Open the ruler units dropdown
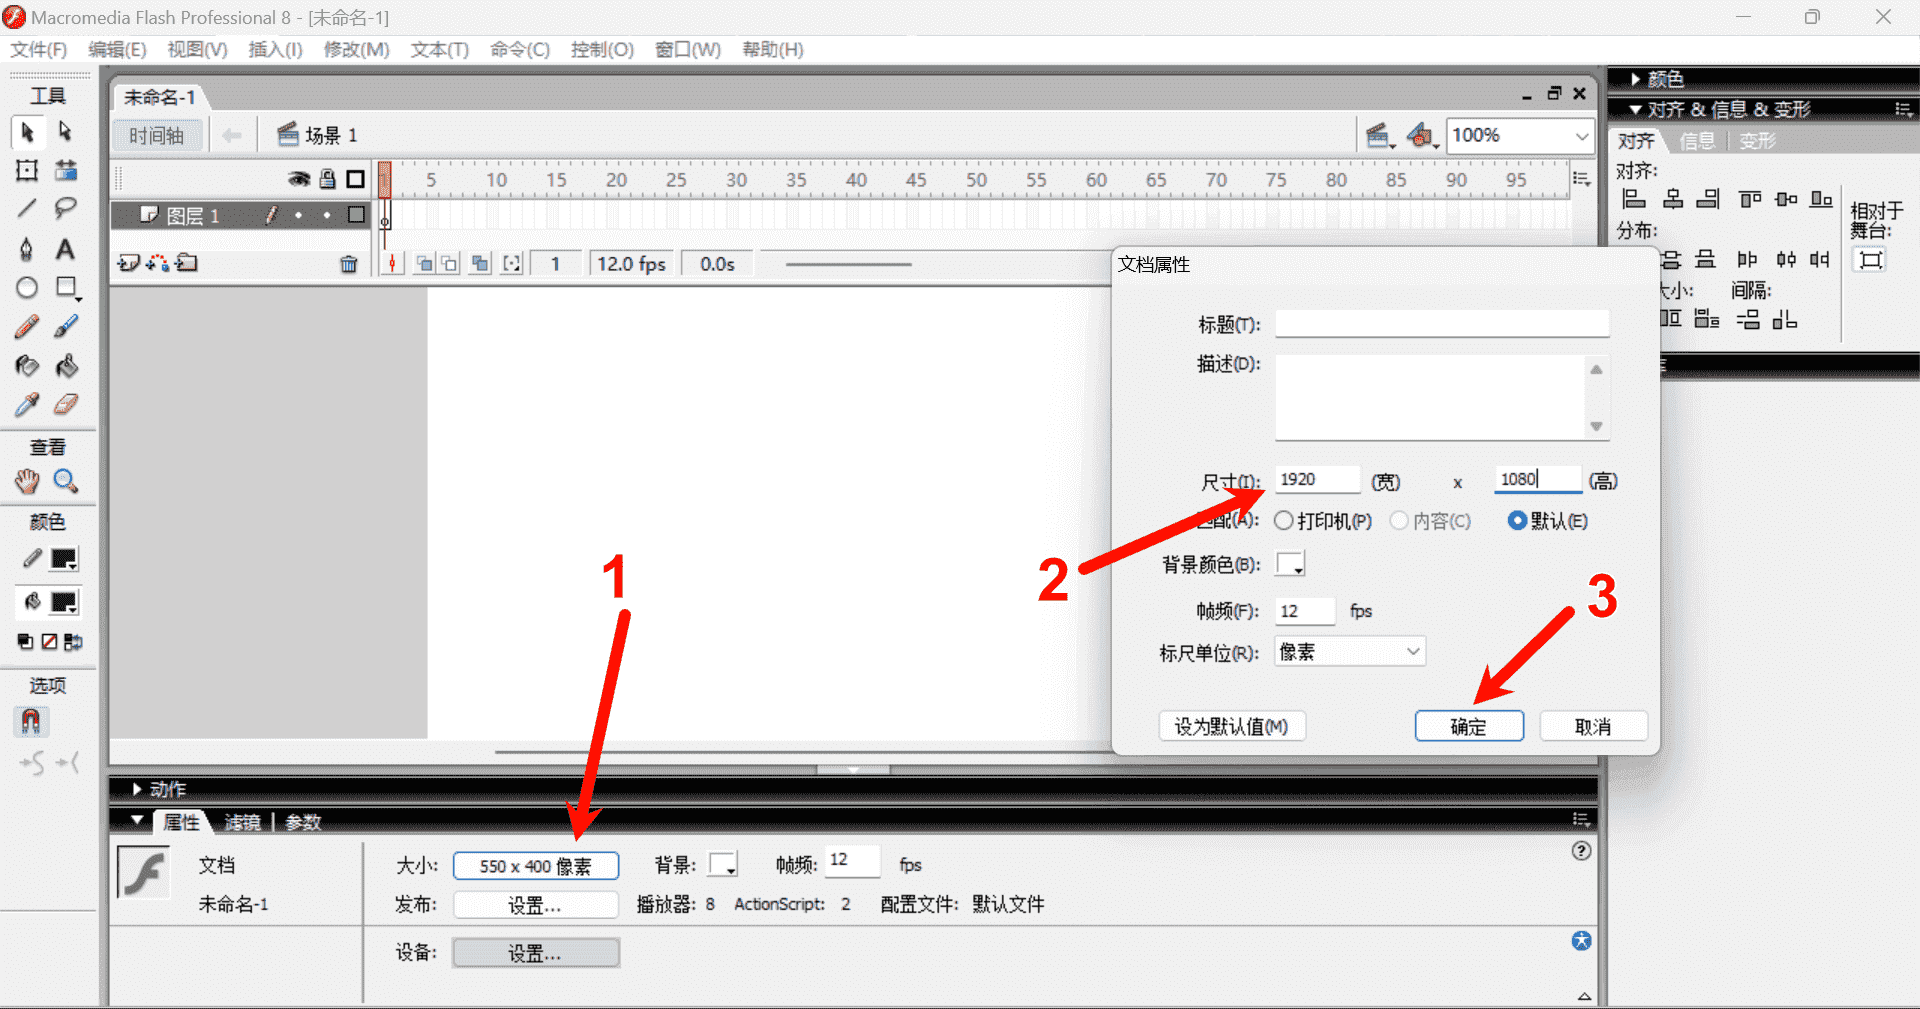This screenshot has width=1920, height=1009. tap(1349, 652)
